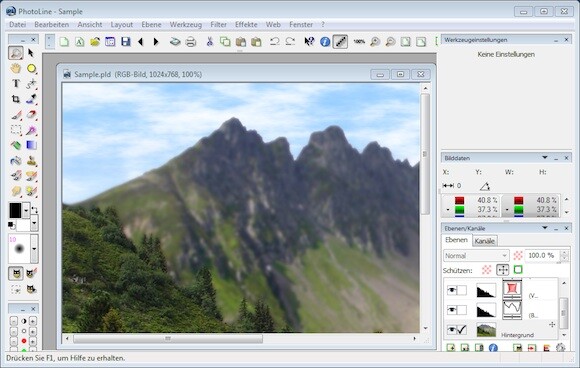Select the Hand pan tool
Viewport: 580px width, 368px height.
[16, 68]
